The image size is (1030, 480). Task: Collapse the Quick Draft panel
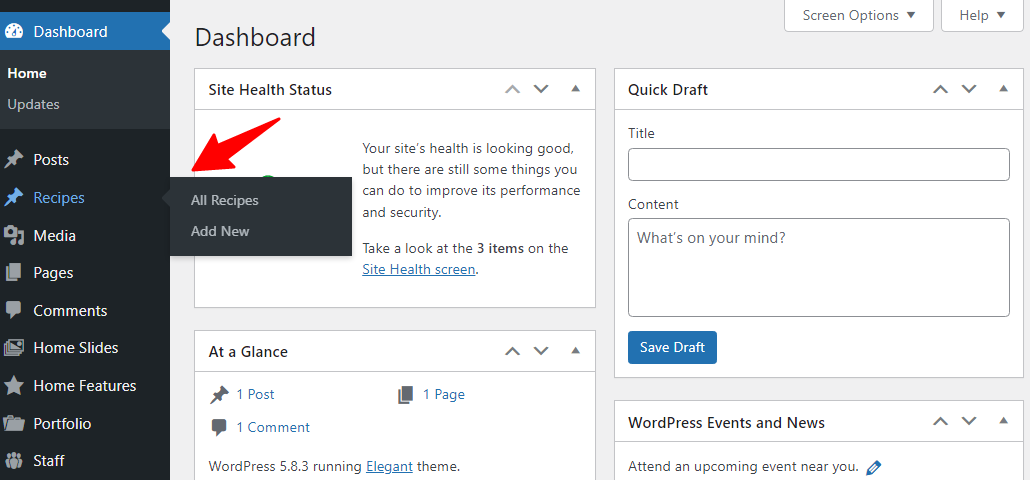coord(1003,89)
